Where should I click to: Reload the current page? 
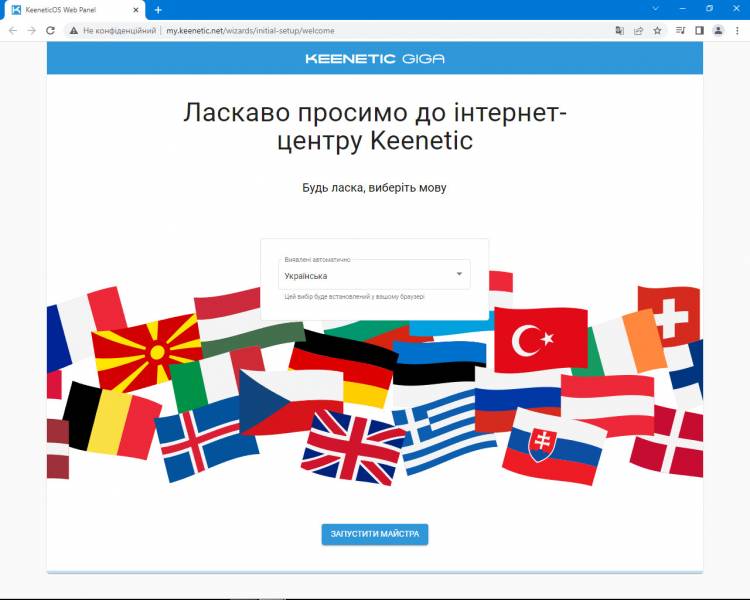coord(50,31)
